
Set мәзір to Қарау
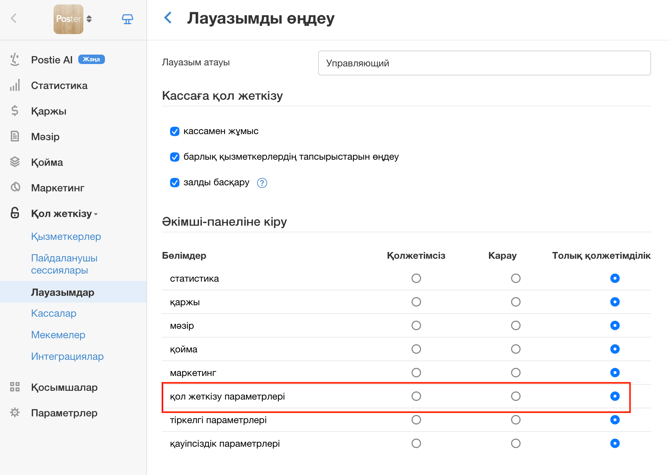(516, 325)
